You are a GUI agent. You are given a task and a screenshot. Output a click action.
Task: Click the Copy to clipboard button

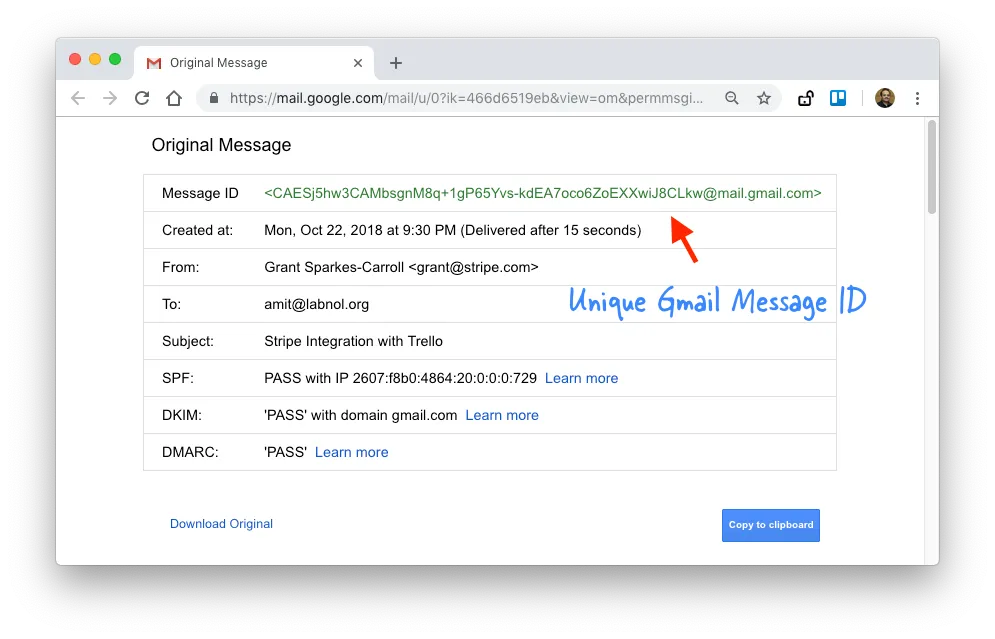[x=770, y=524]
